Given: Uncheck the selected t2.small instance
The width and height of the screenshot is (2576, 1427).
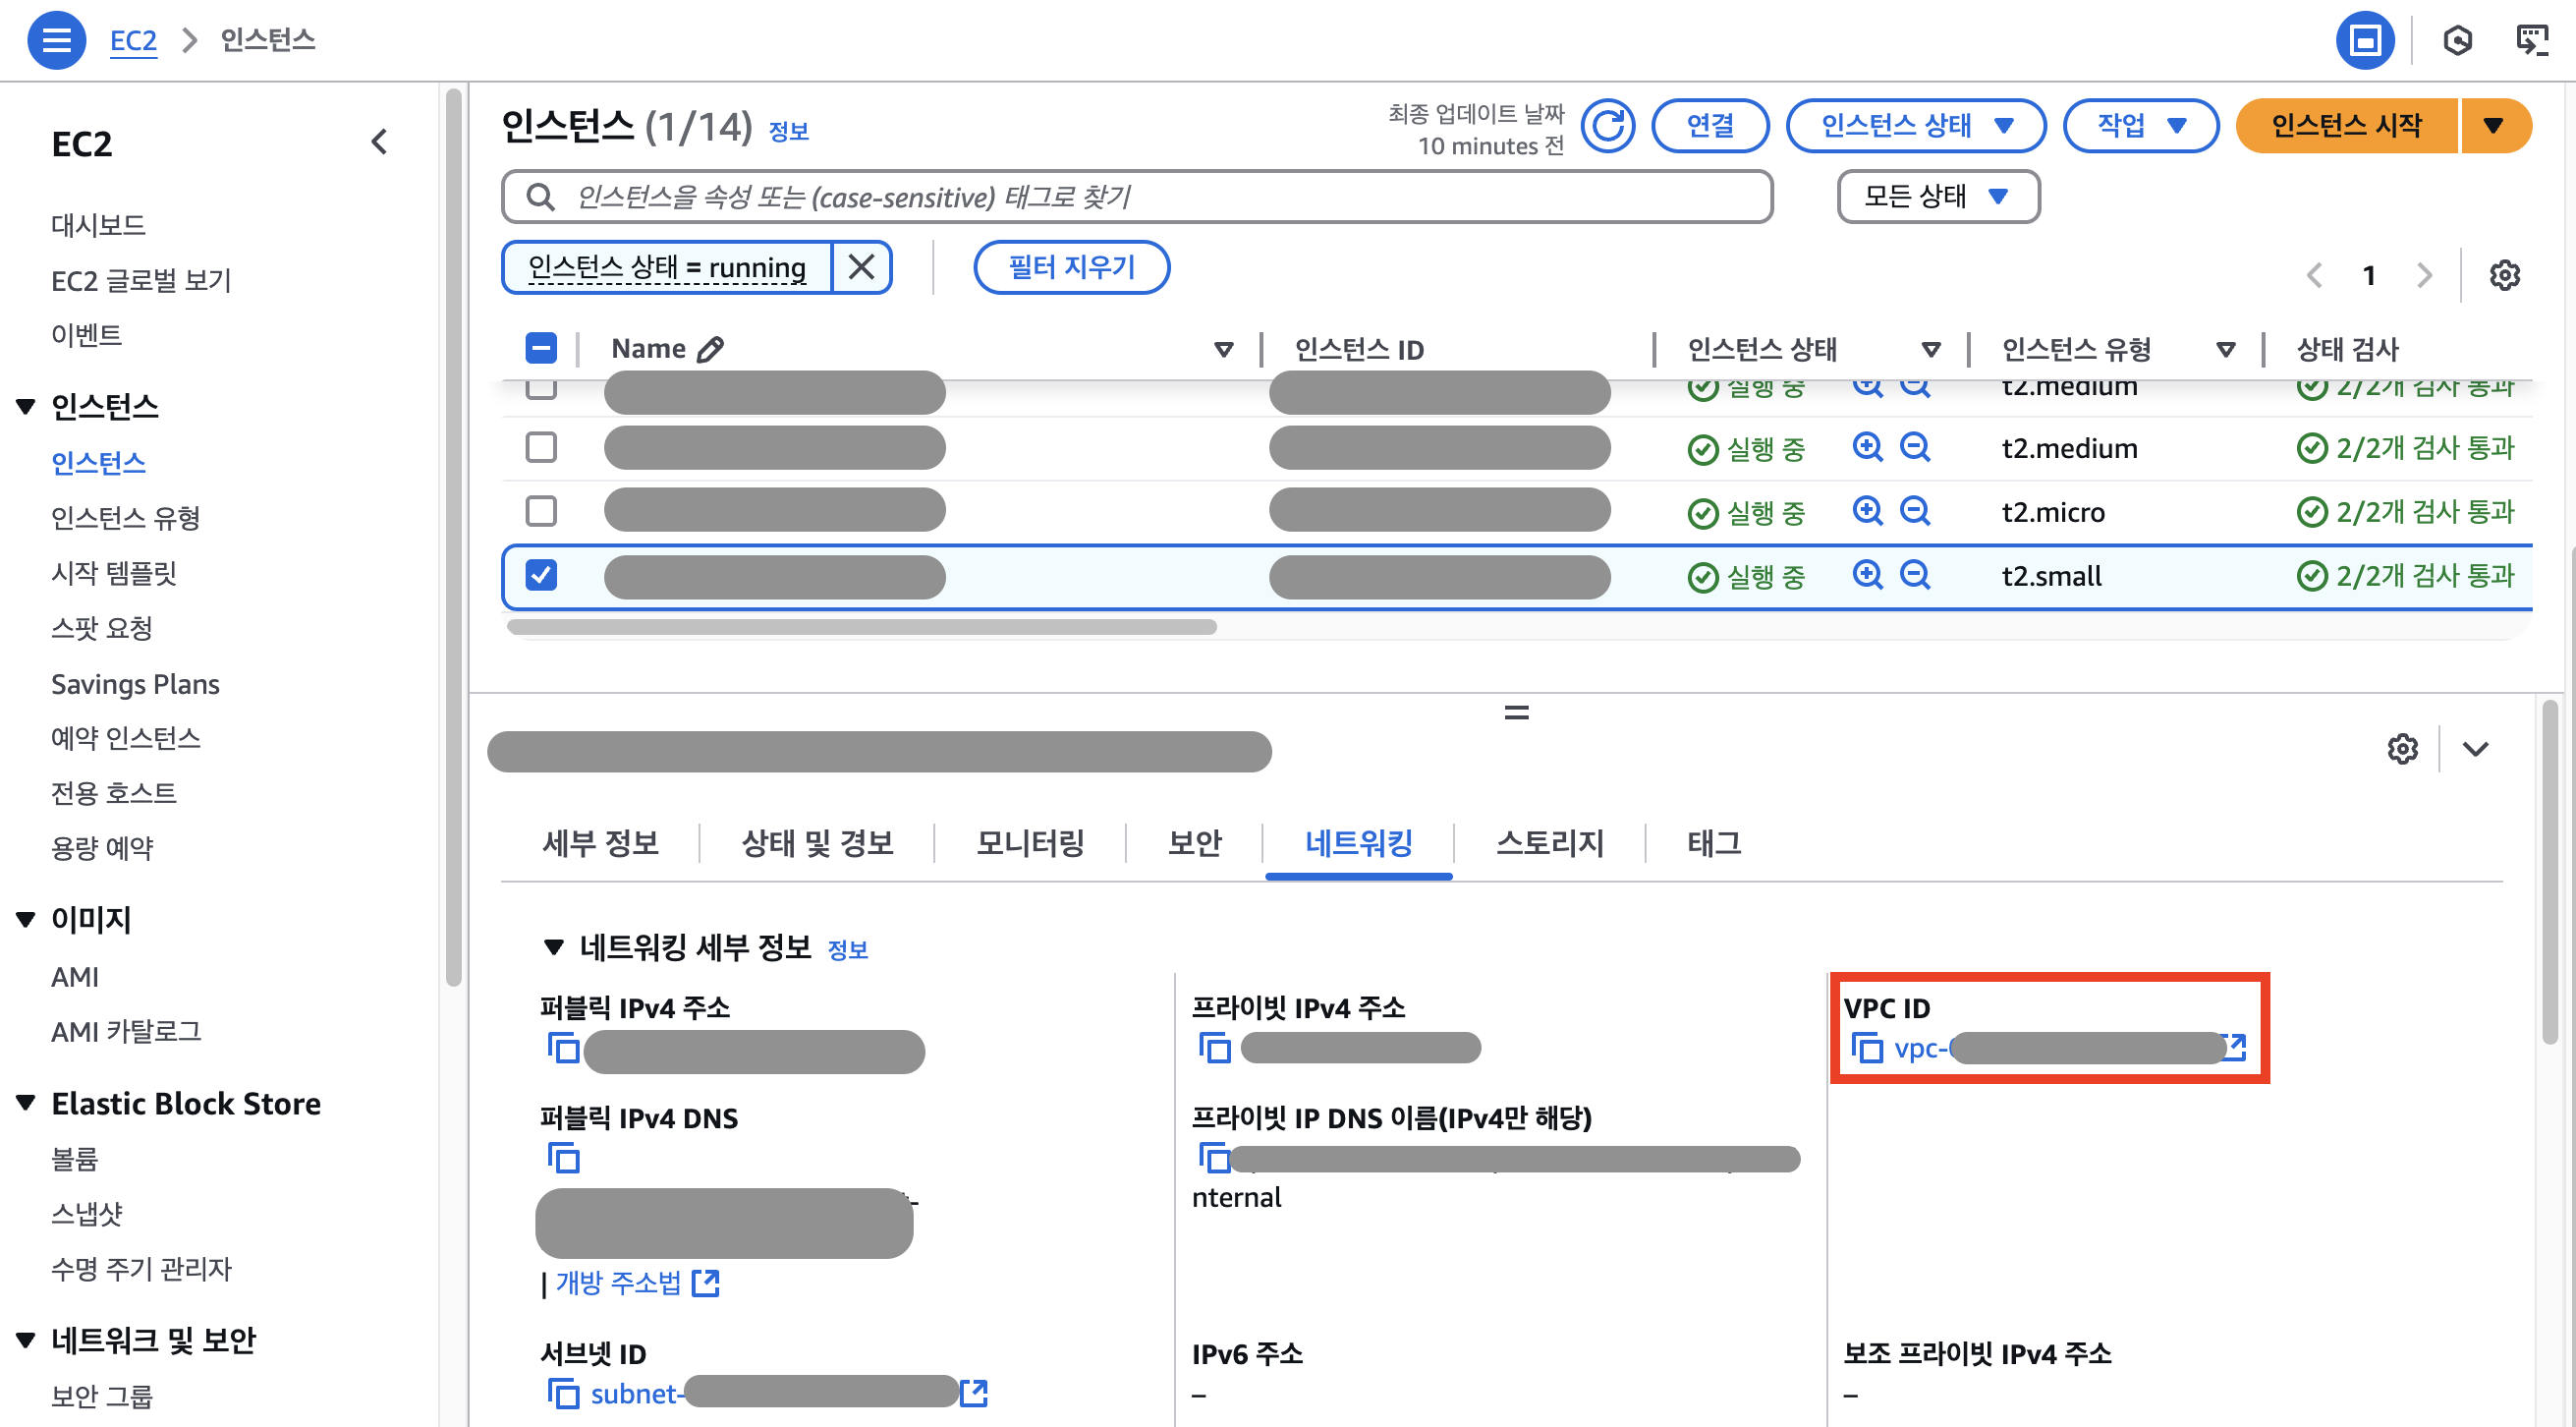Looking at the screenshot, I should point(541,575).
